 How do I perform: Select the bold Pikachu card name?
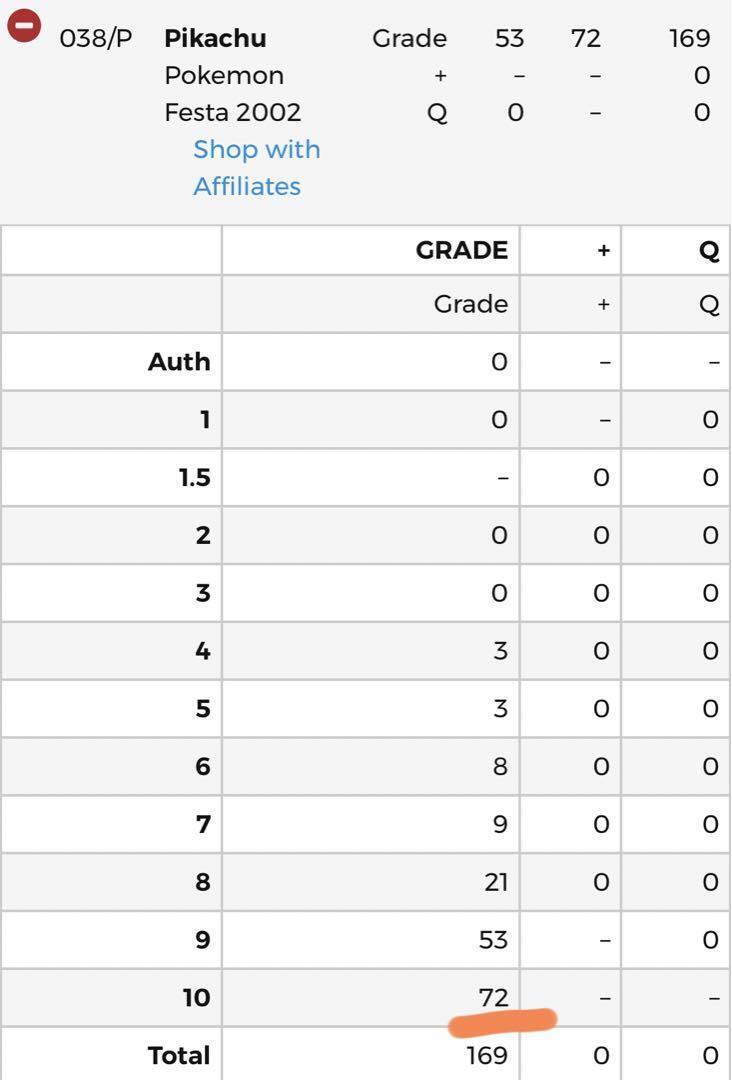(x=215, y=39)
